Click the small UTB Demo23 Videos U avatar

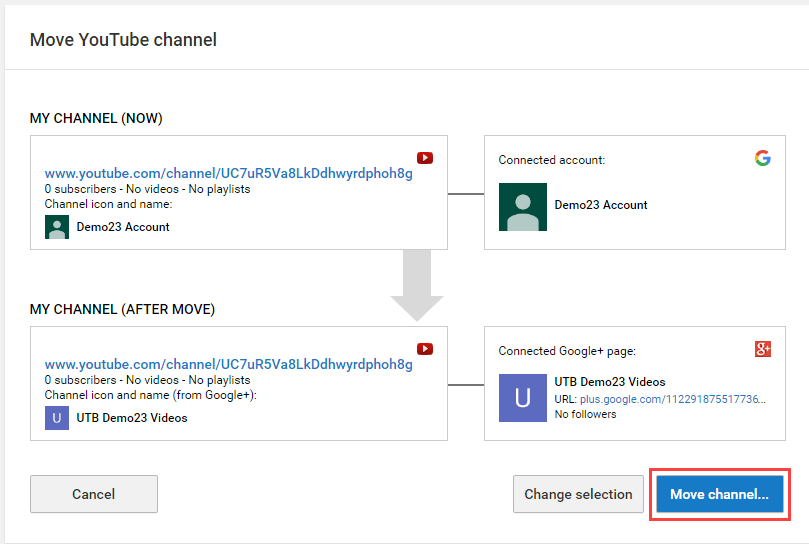(x=57, y=418)
